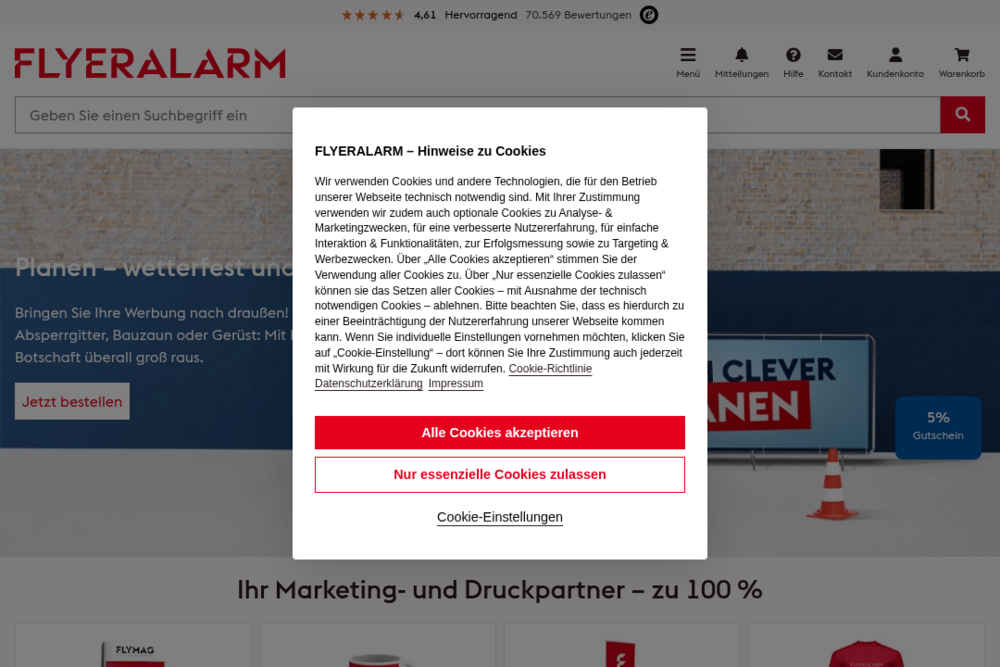Open the Datenschutzerklärung link
The width and height of the screenshot is (1000, 667).
368,383
